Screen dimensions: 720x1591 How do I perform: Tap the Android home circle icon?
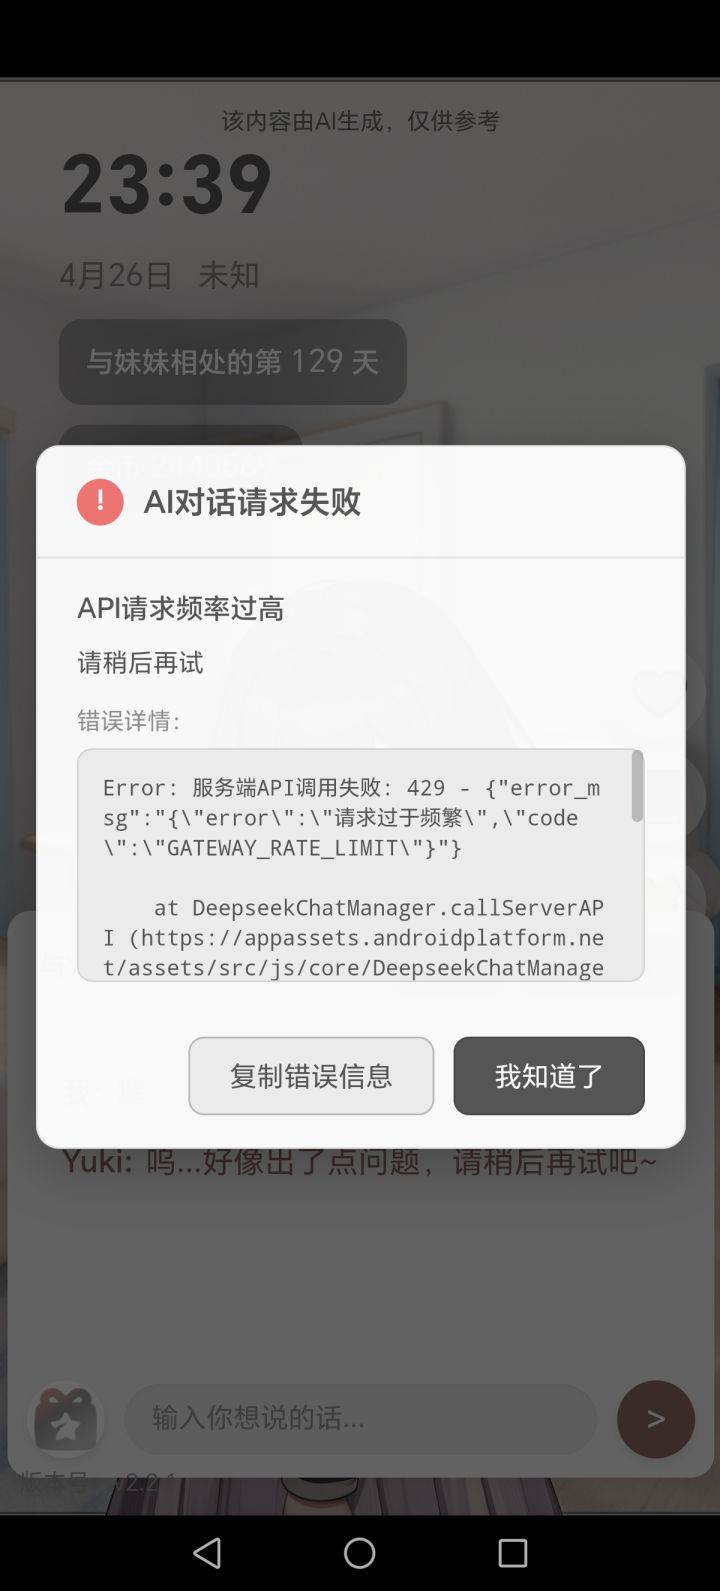[x=360, y=1552]
